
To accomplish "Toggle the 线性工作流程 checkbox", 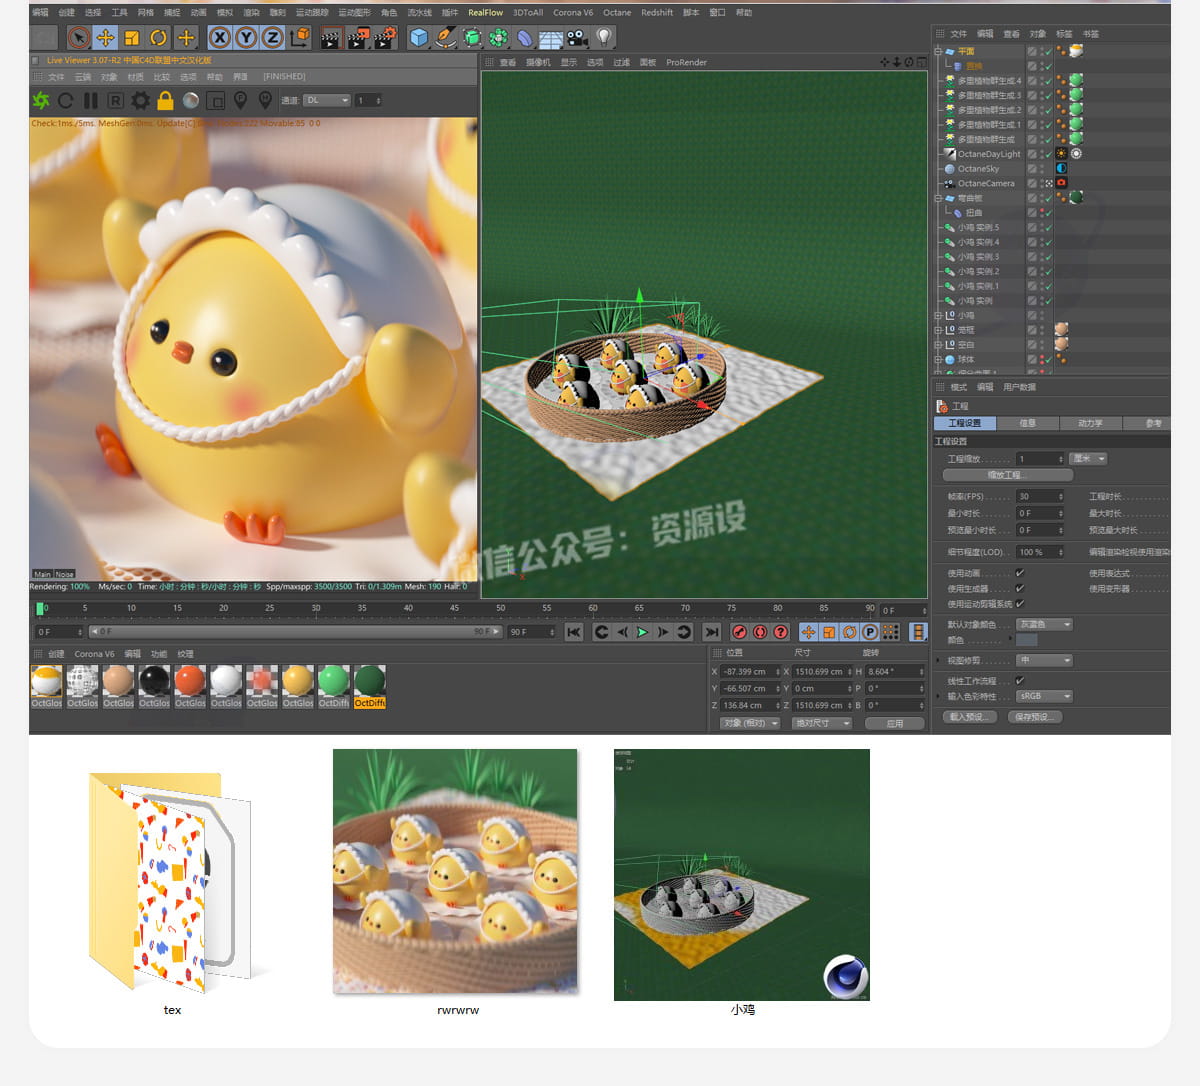I will click(1020, 681).
